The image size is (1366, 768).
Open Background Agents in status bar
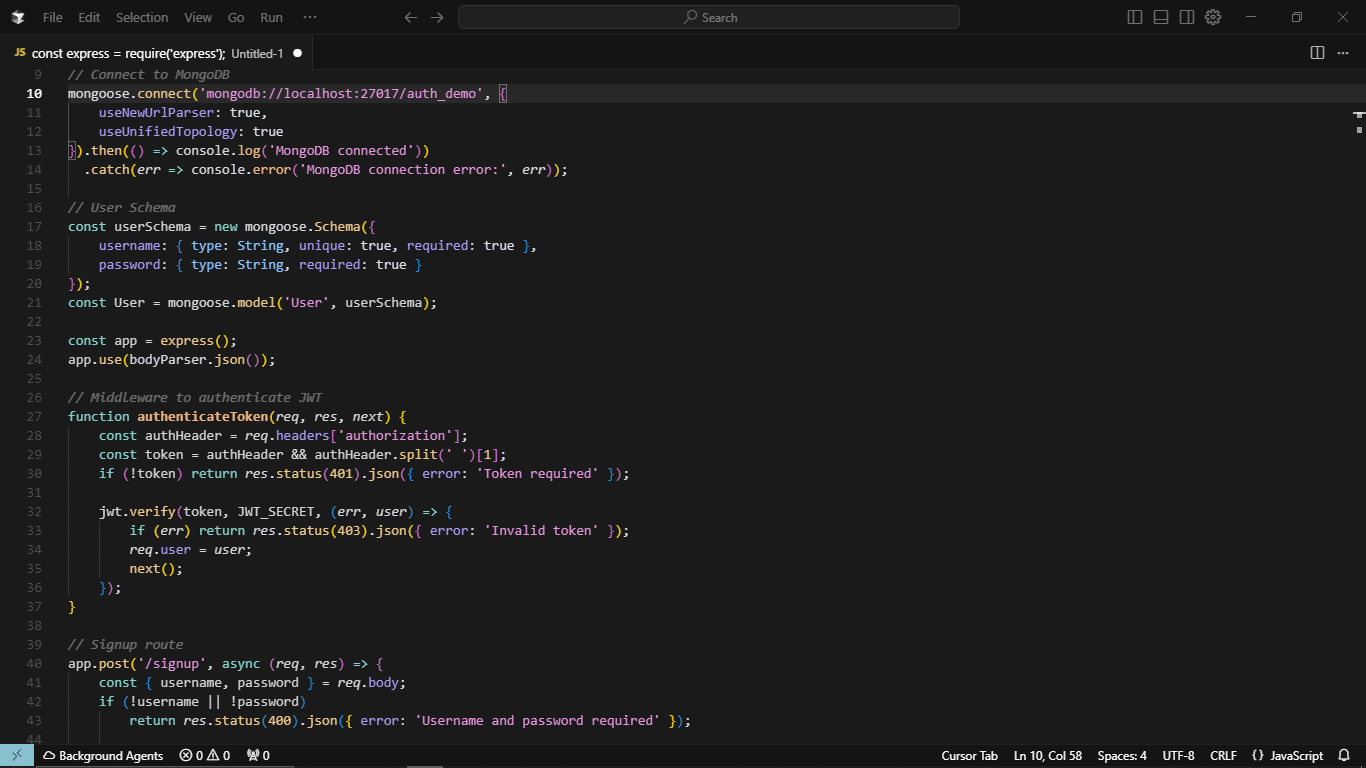click(102, 756)
